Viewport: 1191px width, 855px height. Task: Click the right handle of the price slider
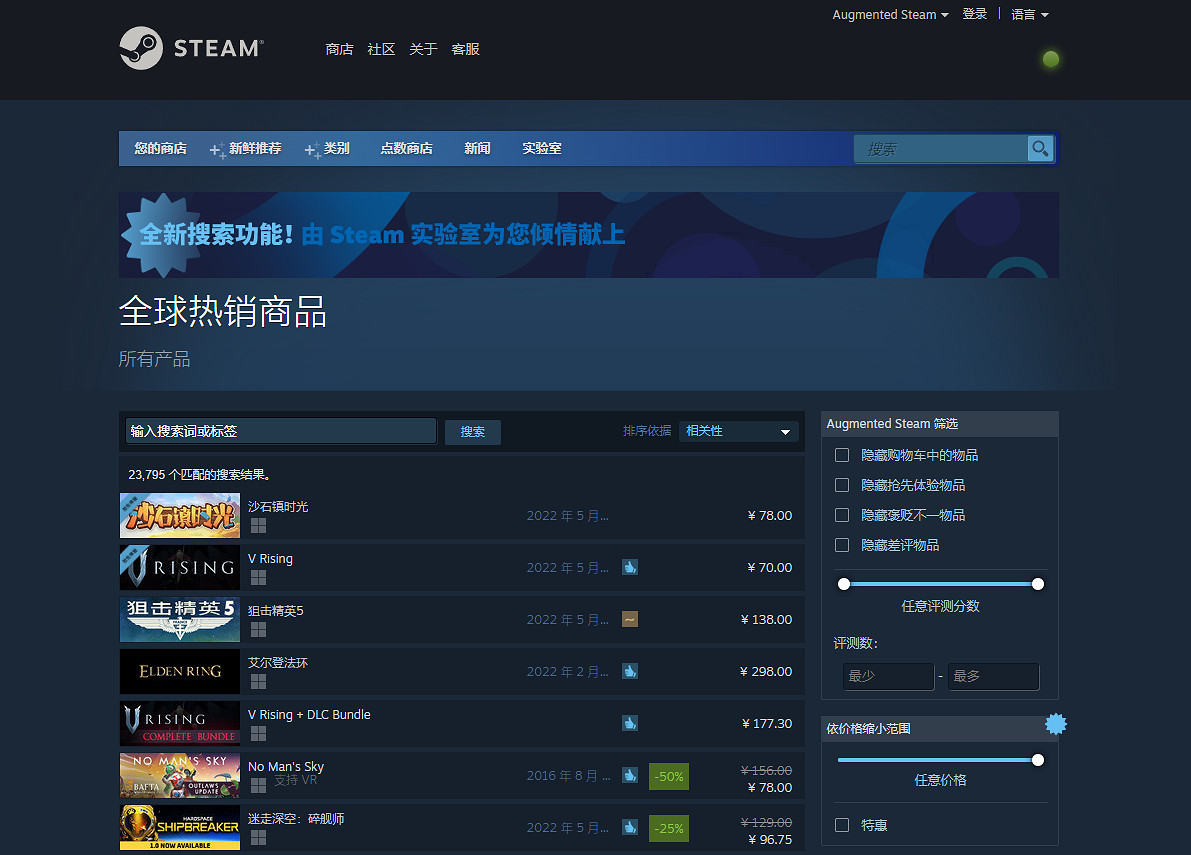click(1037, 760)
